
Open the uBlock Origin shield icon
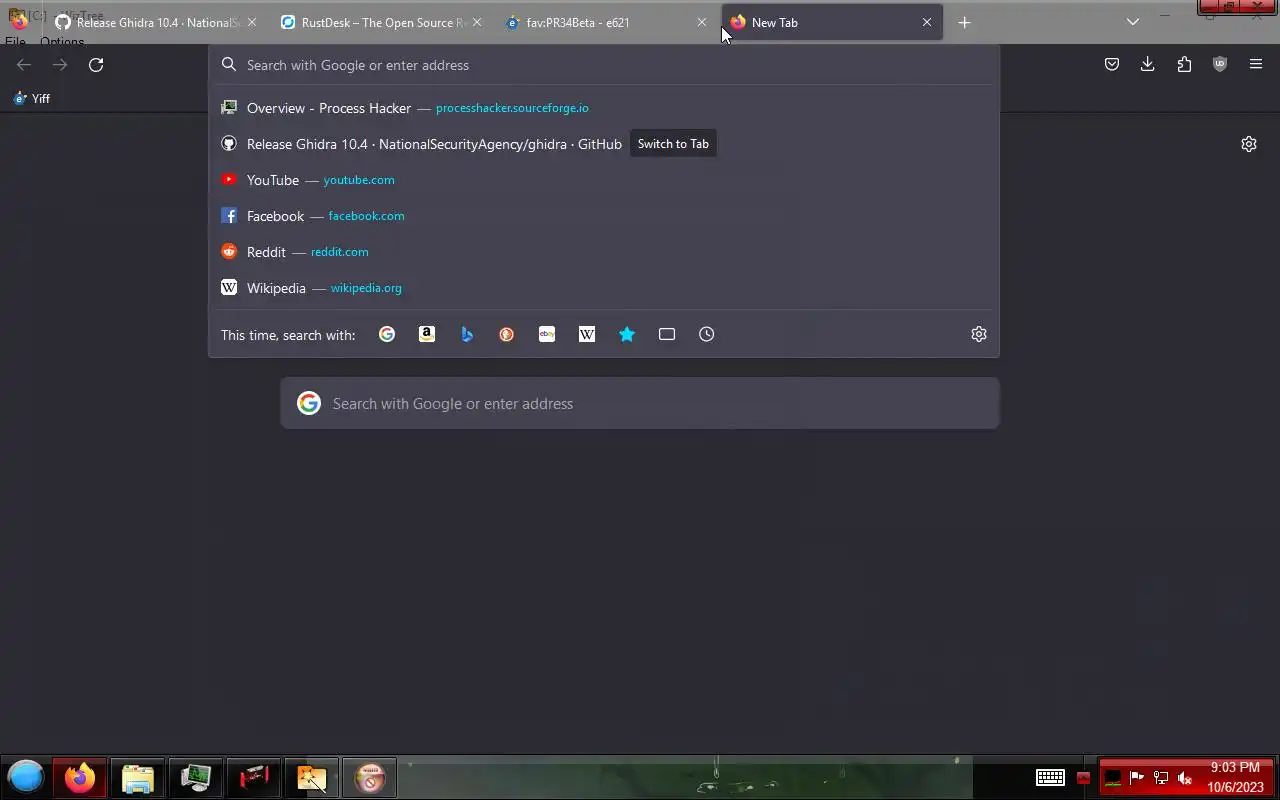[x=1220, y=65]
